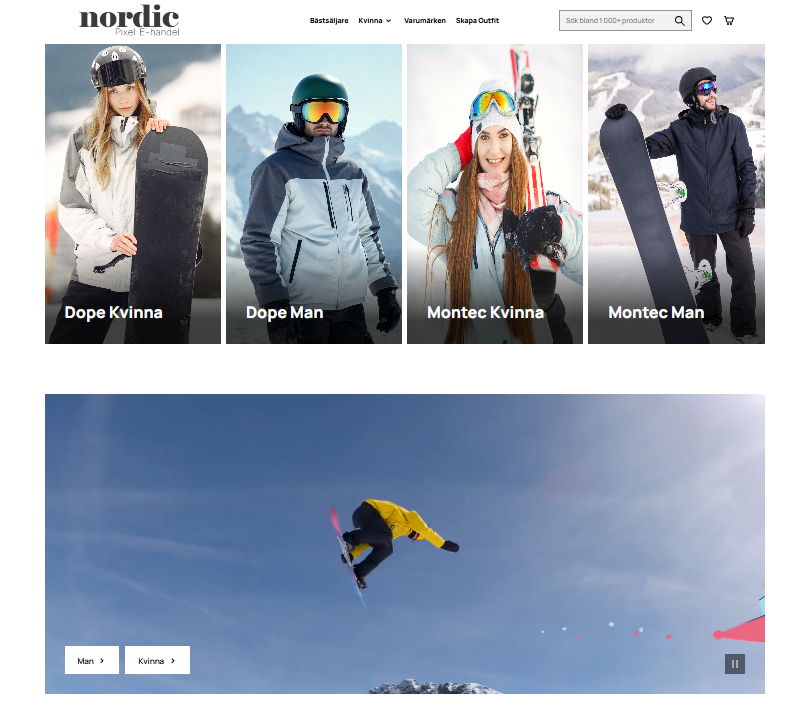
Task: Open the Montec Kvinna category card
Action: (495, 194)
